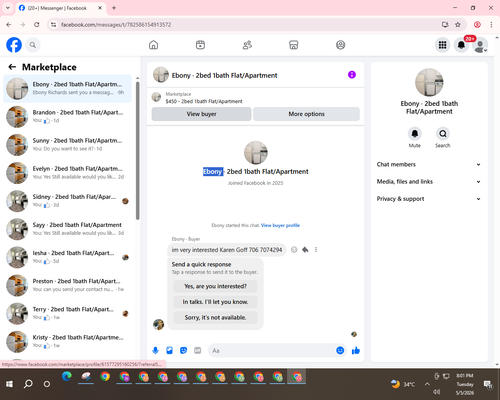Open the Iesha conversation in the list
This screenshot has width=500, height=400.
[x=67, y=257]
